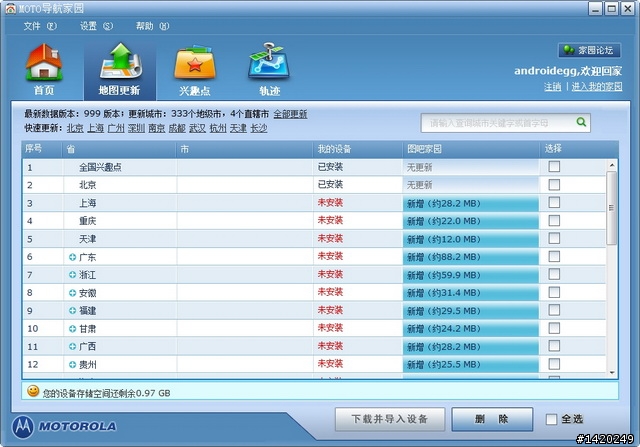Viewport: 640px width, 447px height.
Task: Click the 序号 column header
Action: point(42,149)
